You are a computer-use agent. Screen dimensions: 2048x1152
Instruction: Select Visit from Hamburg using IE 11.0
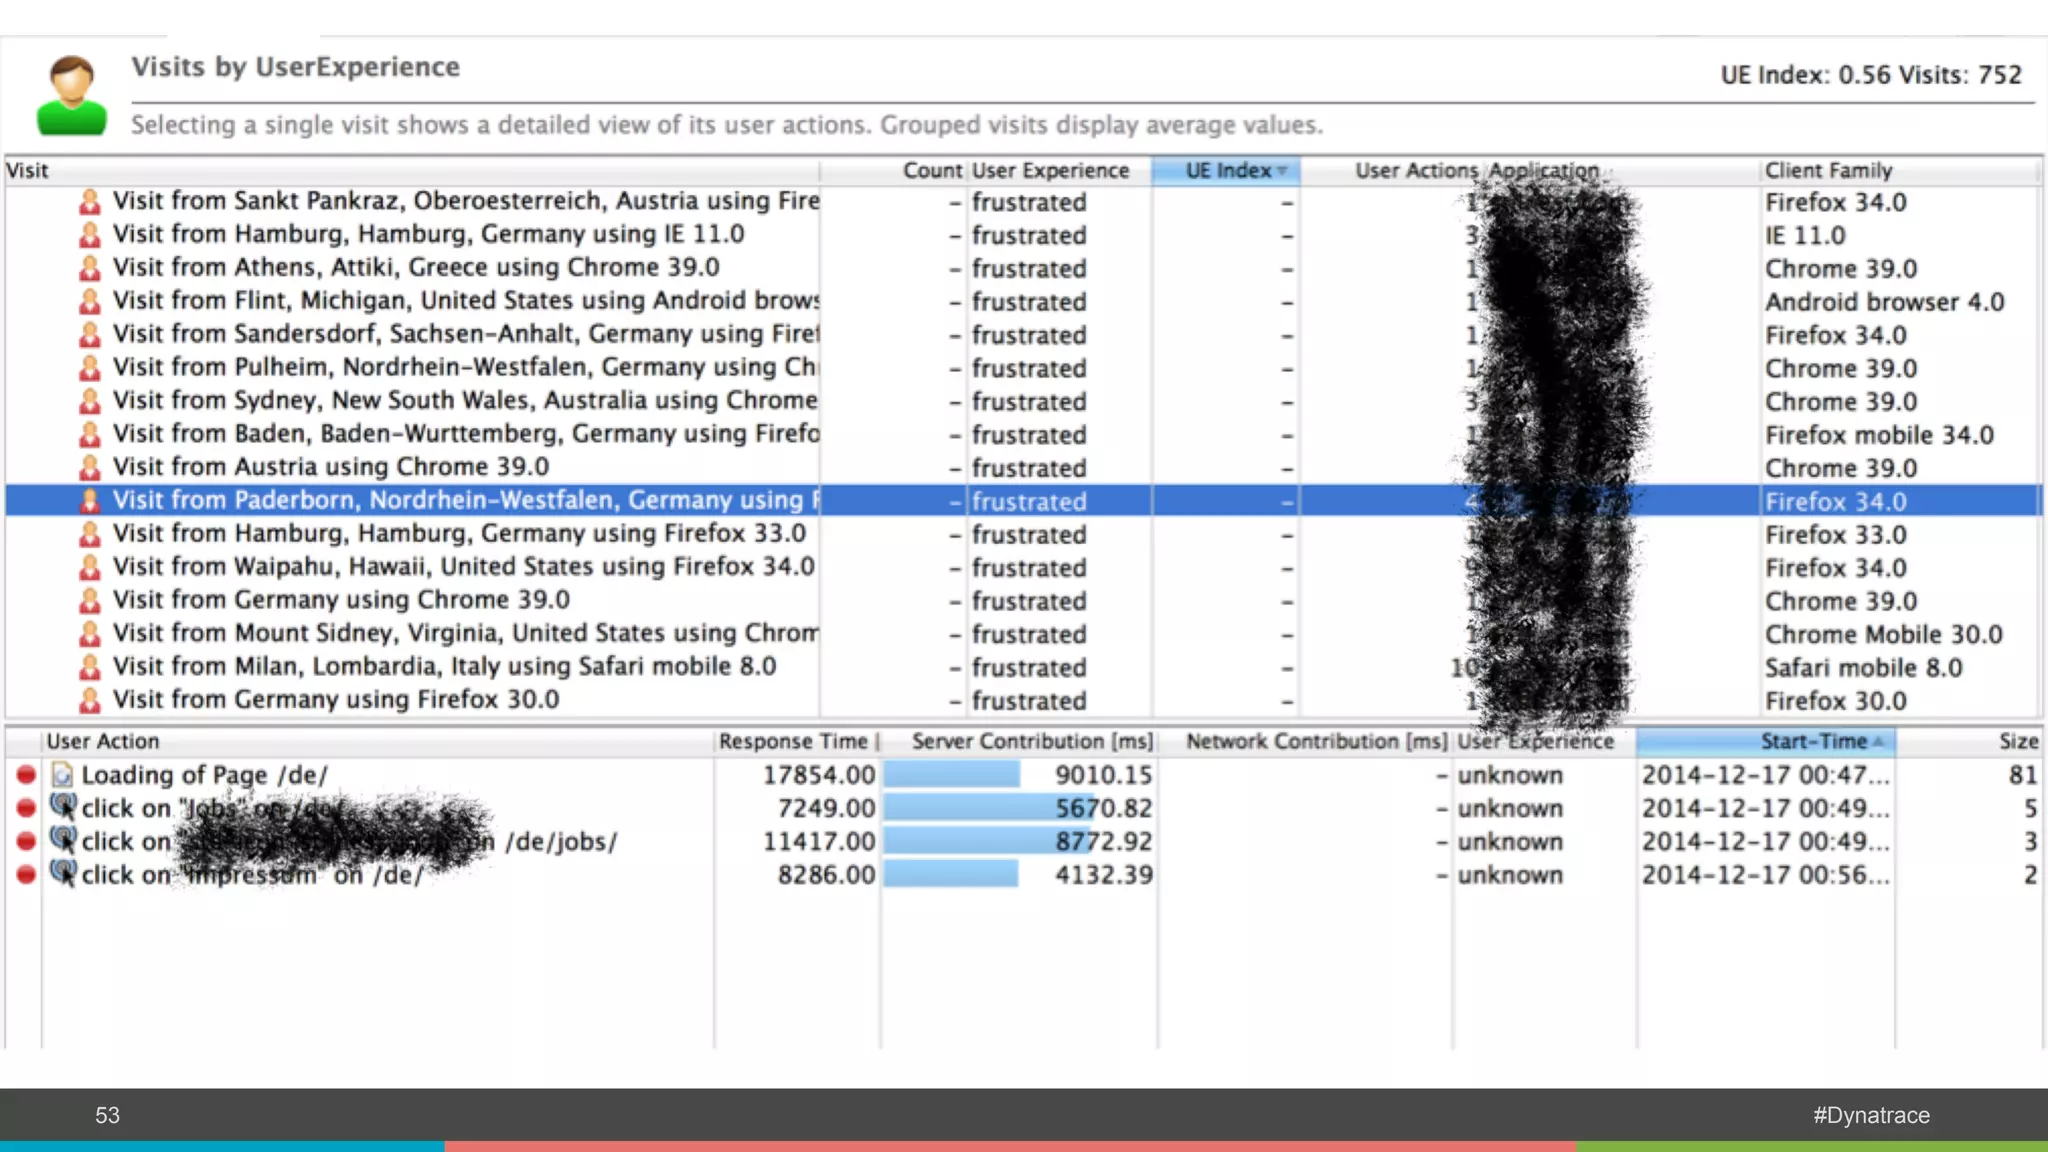[x=428, y=235]
